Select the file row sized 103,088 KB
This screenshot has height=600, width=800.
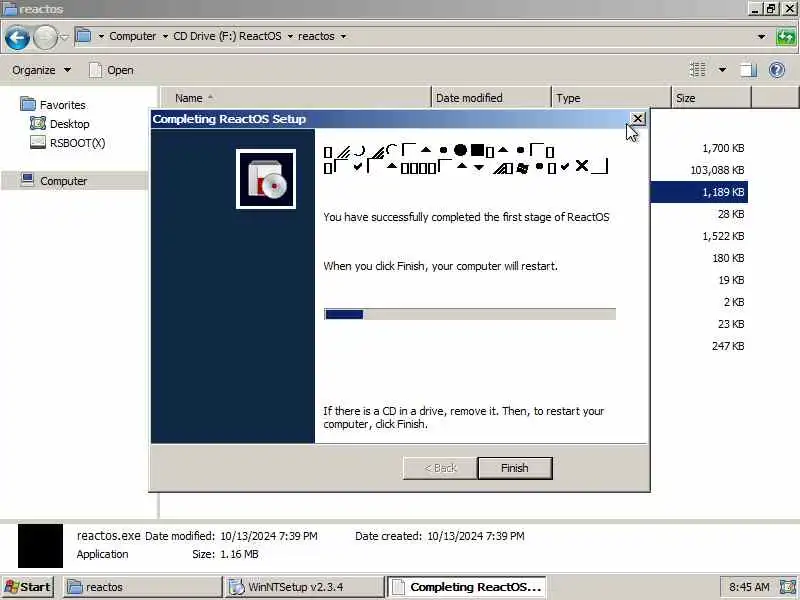coord(717,170)
